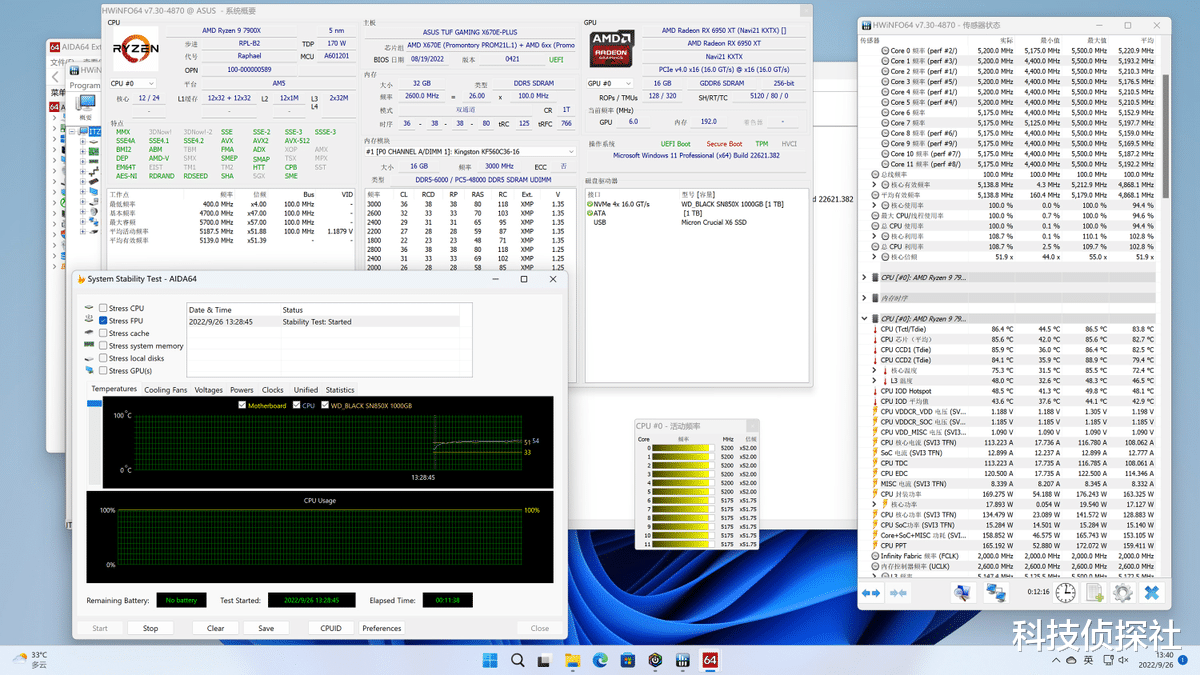Image resolution: width=1200 pixels, height=675 pixels.
Task: Click the Stop button in stability test
Action: [x=150, y=628]
